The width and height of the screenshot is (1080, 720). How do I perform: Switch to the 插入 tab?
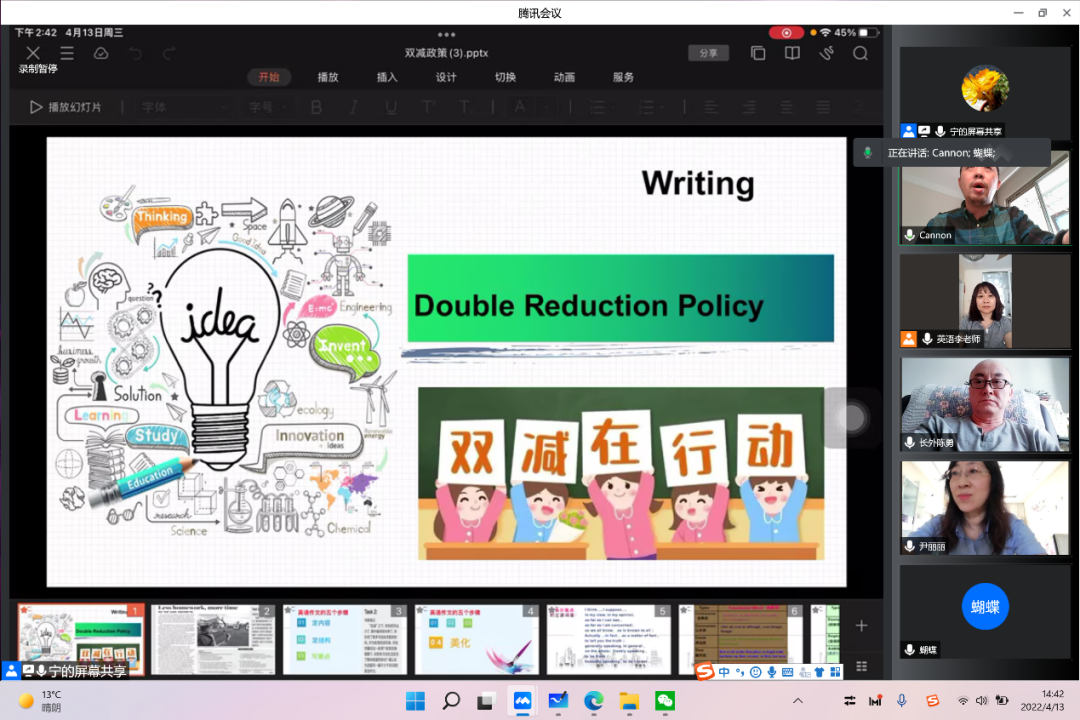(387, 77)
